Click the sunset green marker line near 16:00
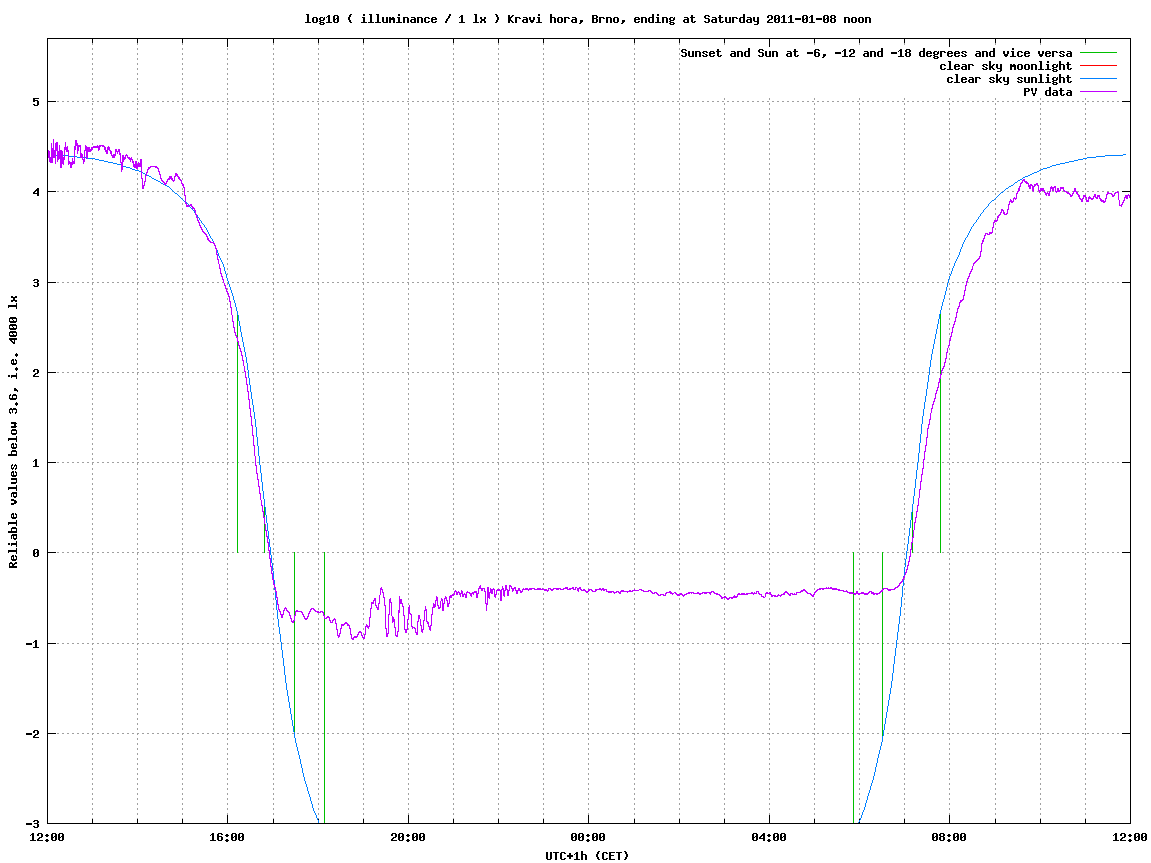 click(x=238, y=433)
